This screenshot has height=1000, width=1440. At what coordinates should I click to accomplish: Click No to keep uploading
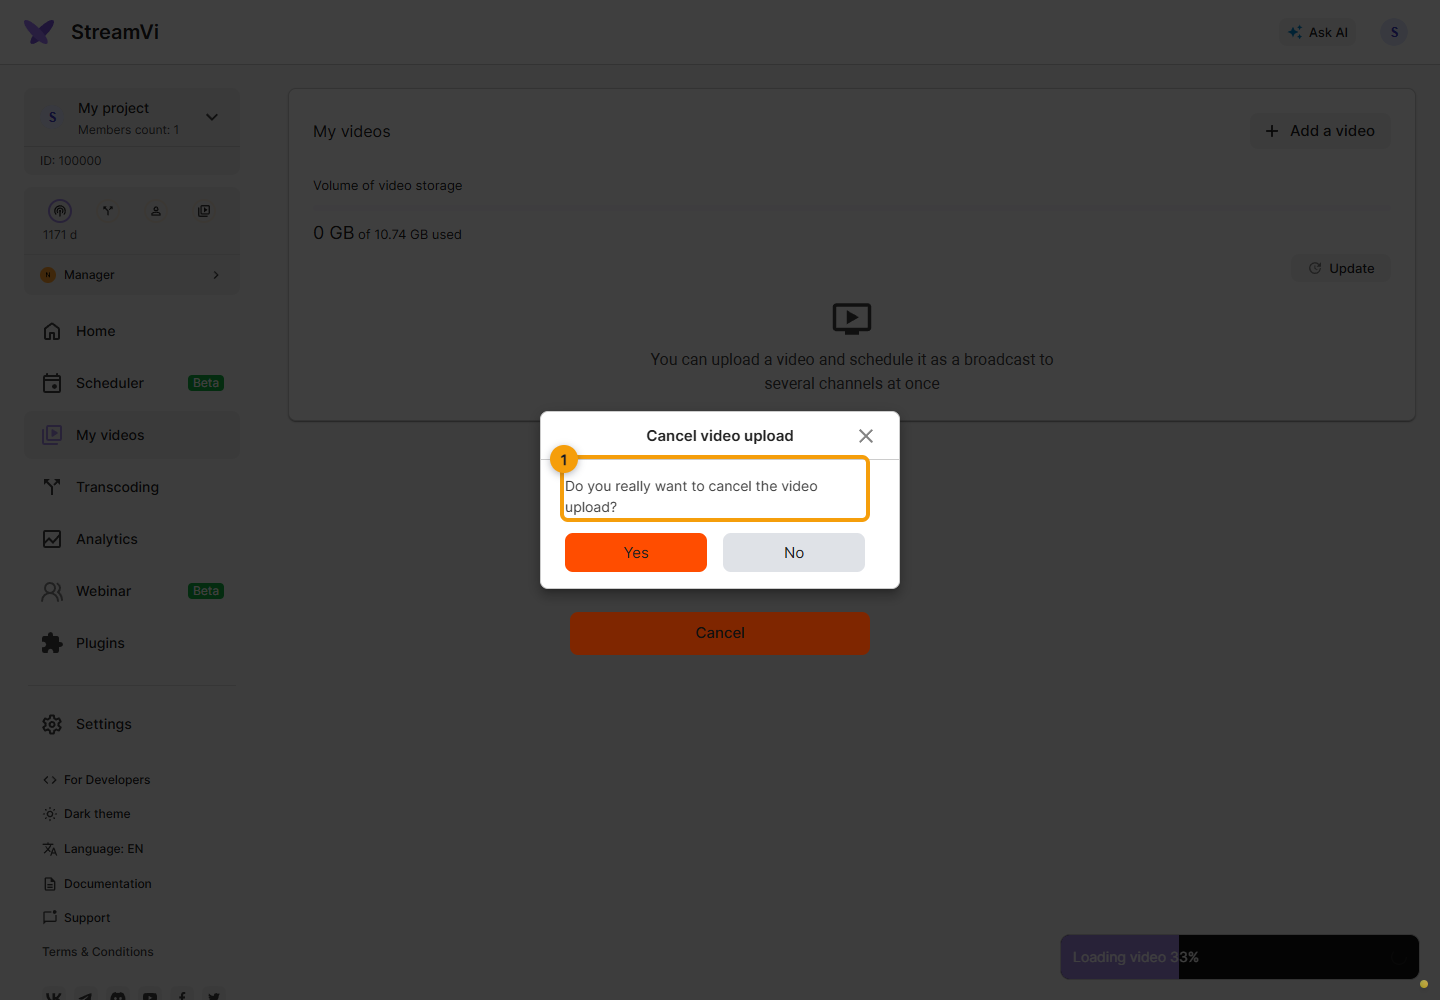(794, 553)
